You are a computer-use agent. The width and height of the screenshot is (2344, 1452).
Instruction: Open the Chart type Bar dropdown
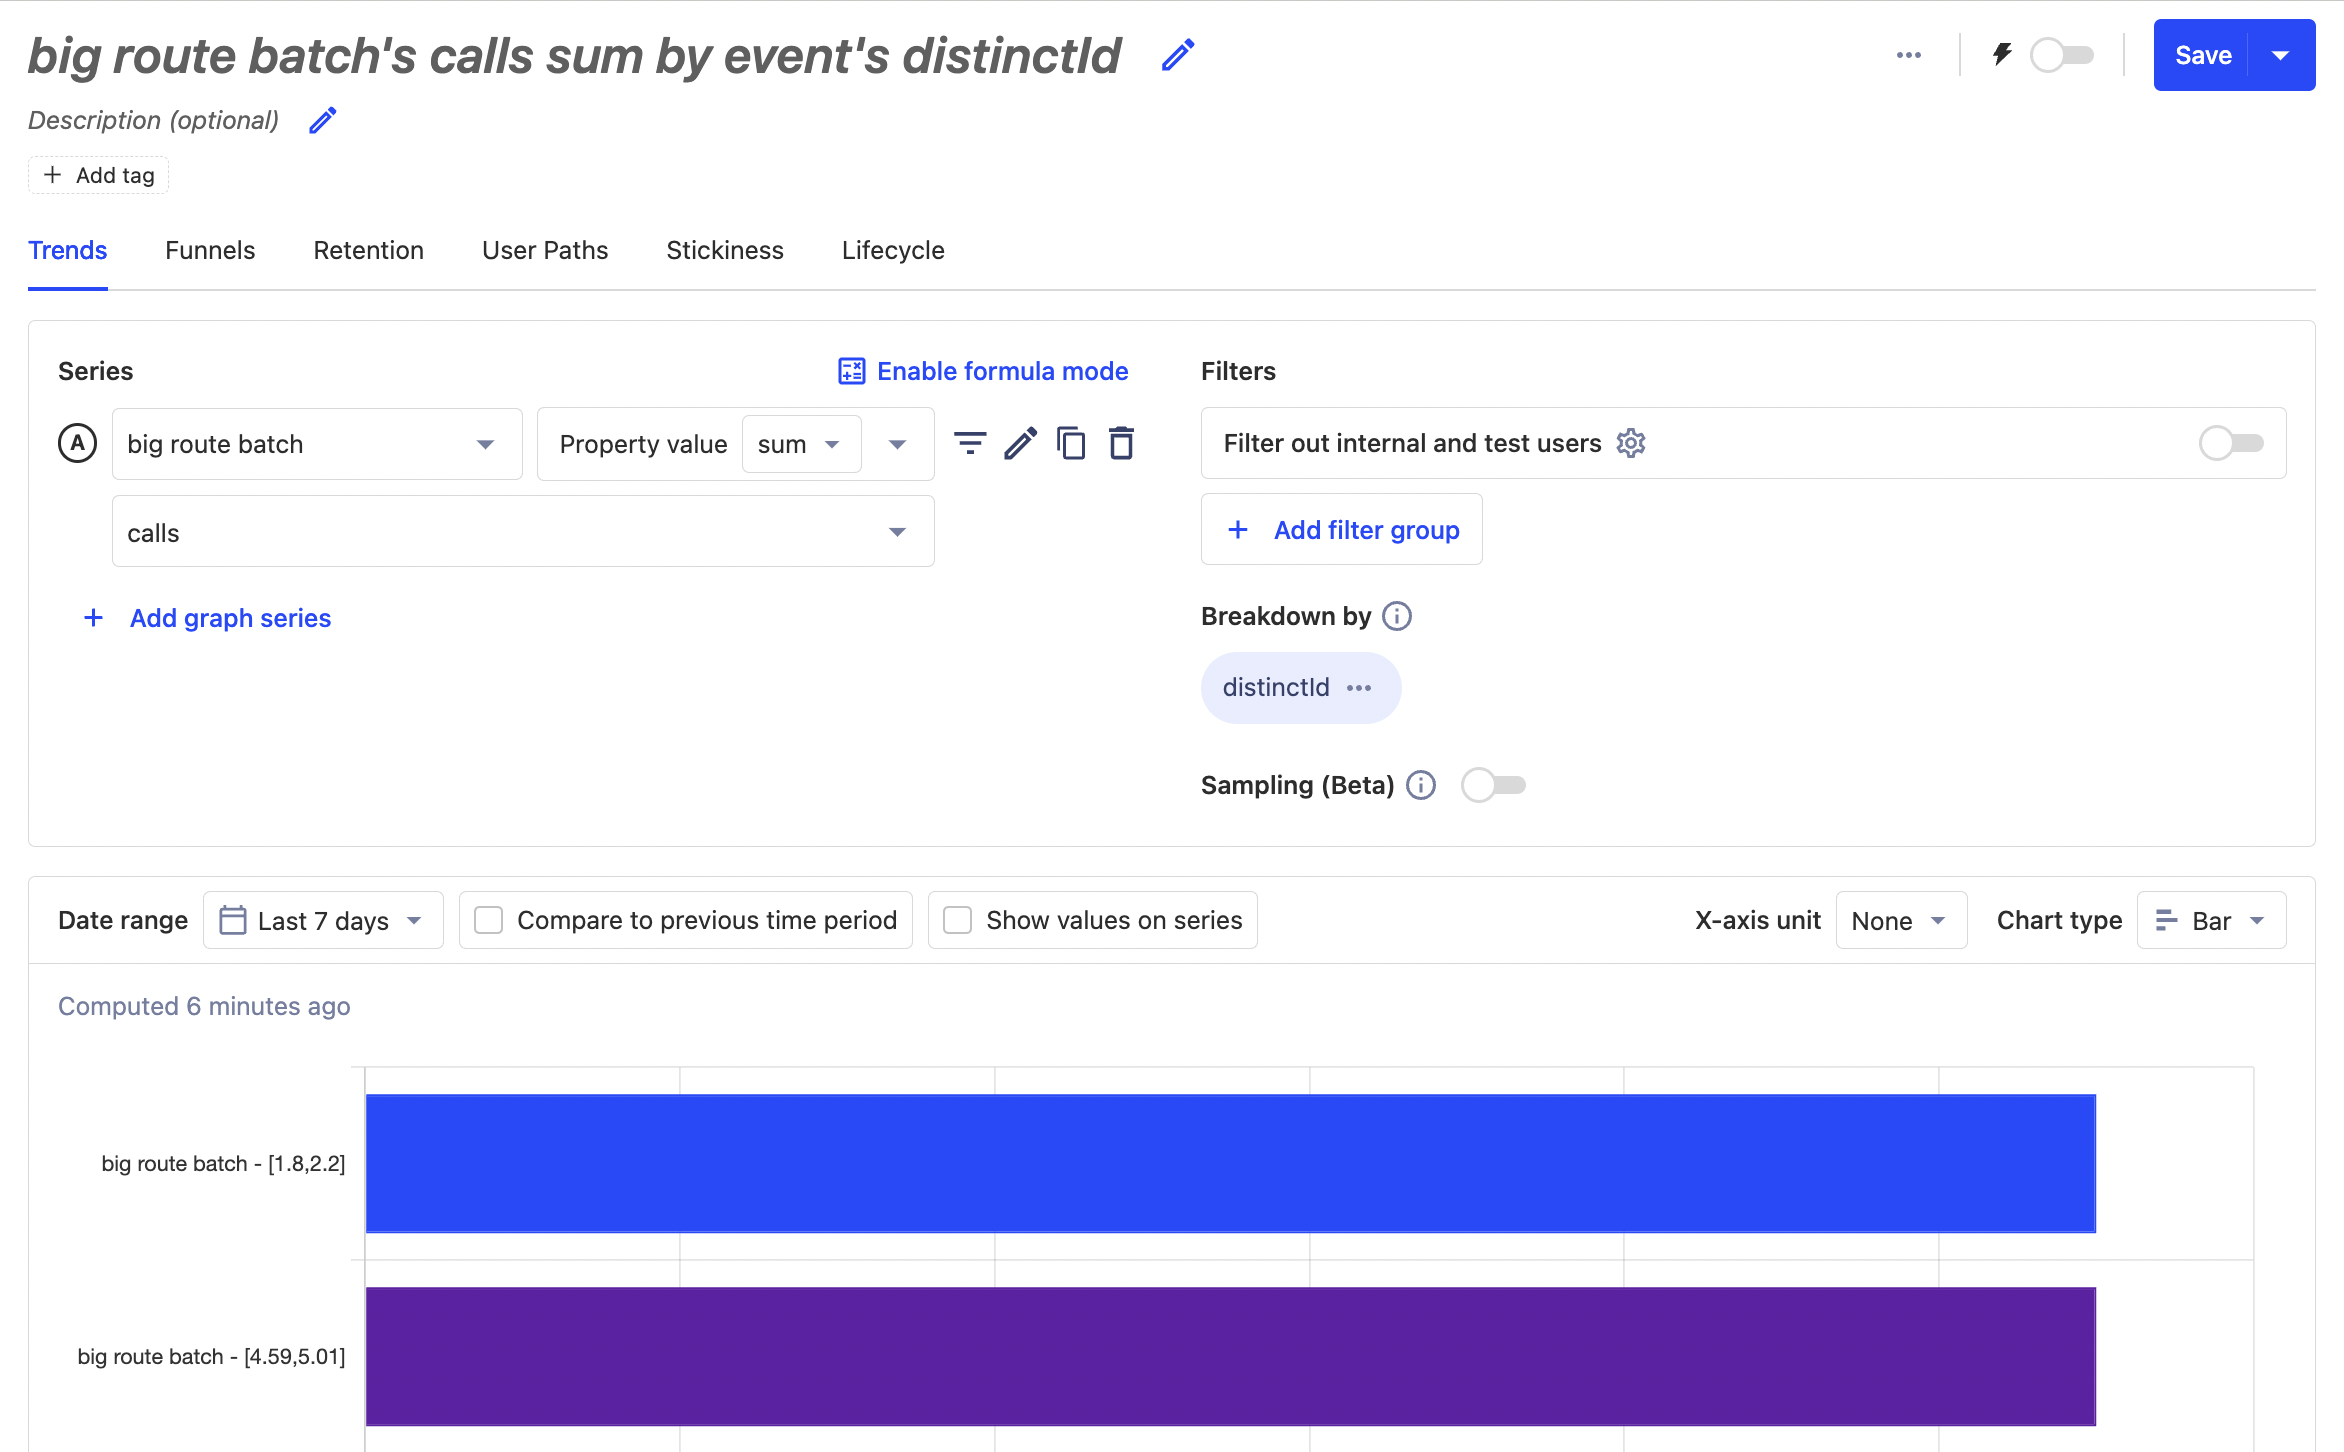2211,920
